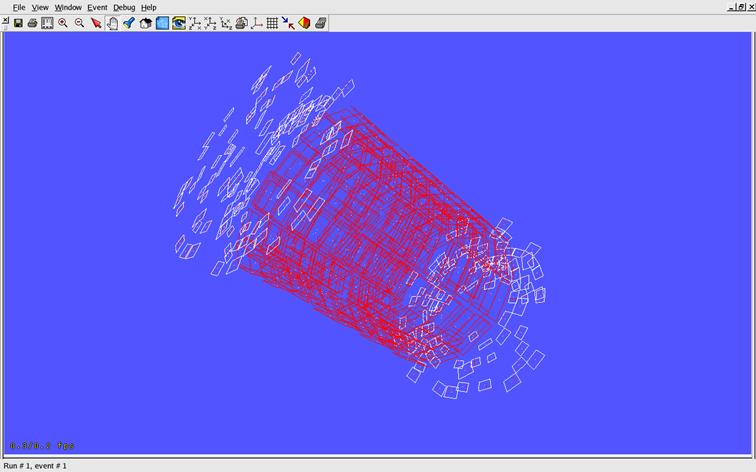
Task: Select the red arrow pick tool
Action: tap(96, 23)
